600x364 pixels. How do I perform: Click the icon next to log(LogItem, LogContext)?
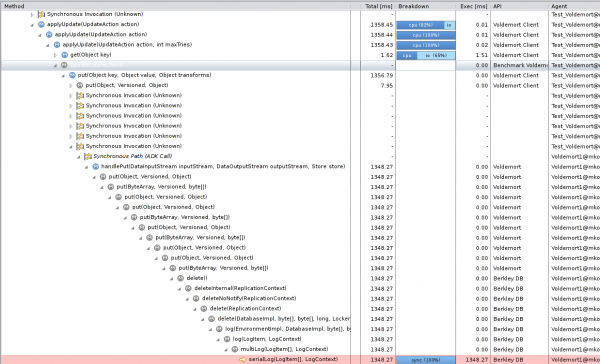click(x=227, y=339)
